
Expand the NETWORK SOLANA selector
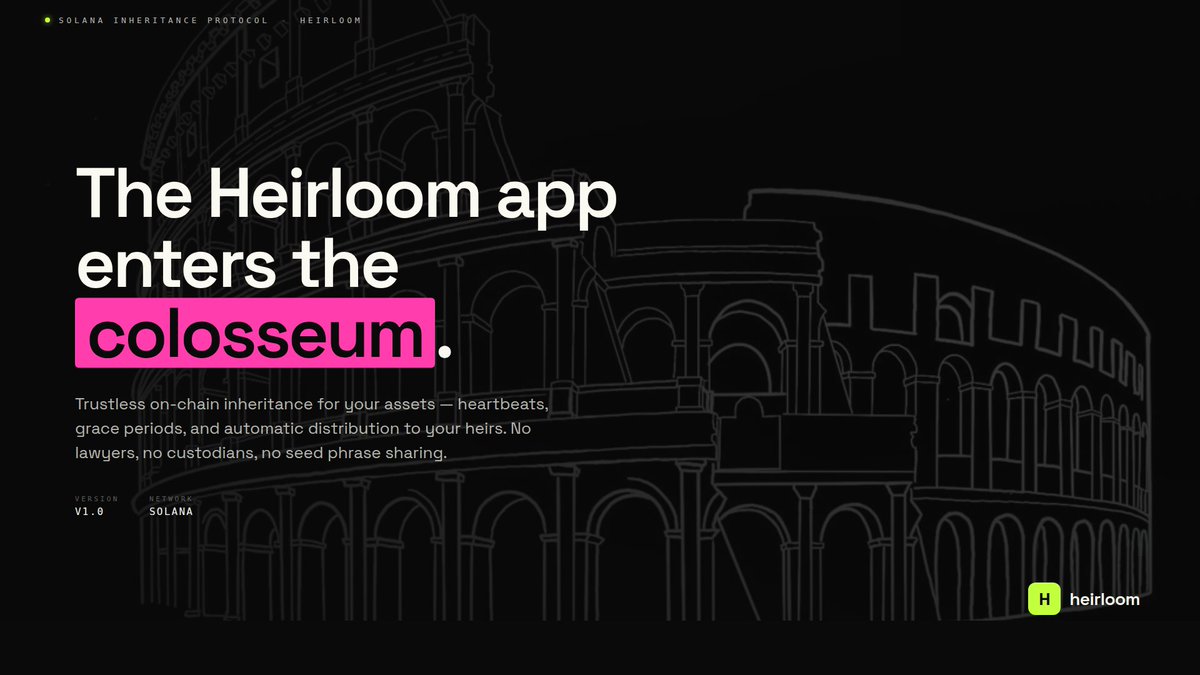coord(170,505)
